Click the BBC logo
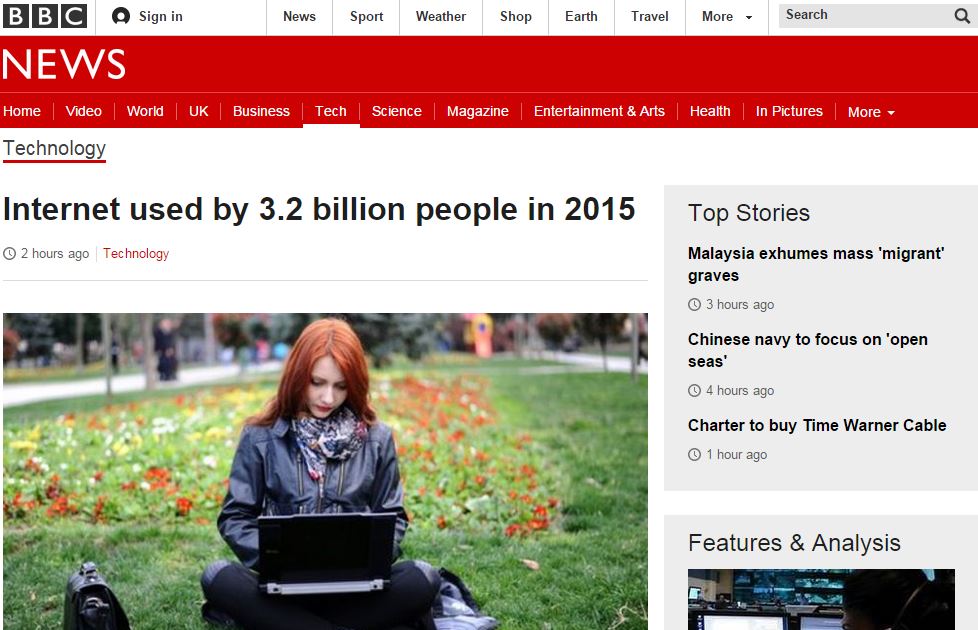The height and width of the screenshot is (630, 978). click(45, 16)
